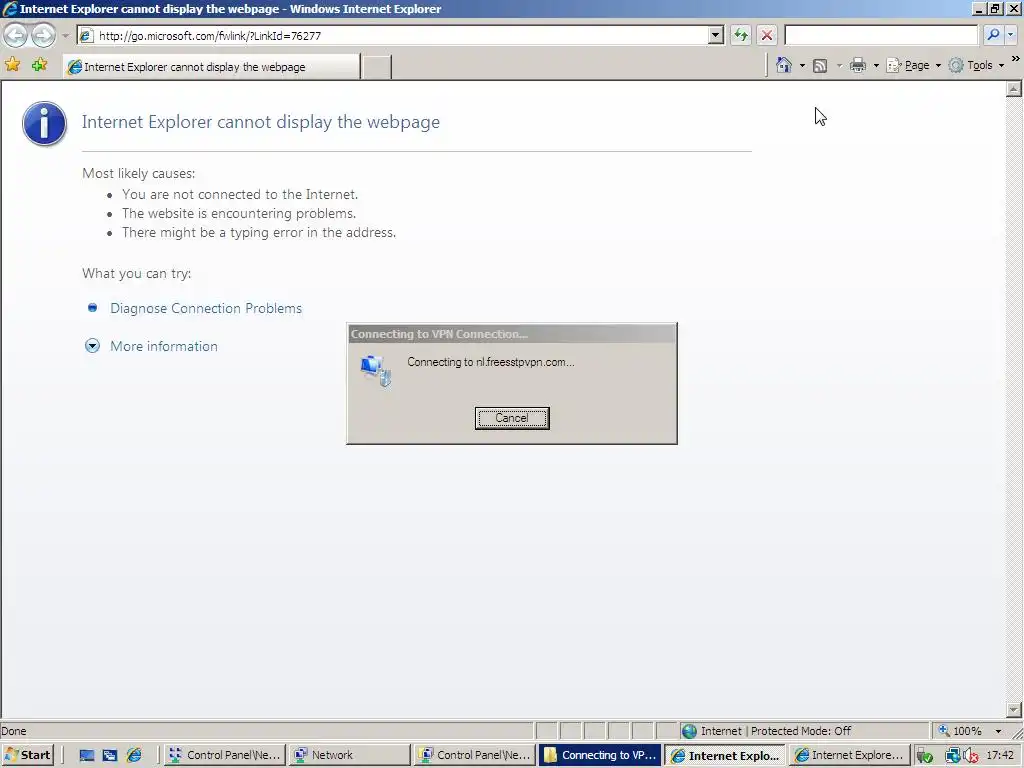Open the Windows Start menu

pyautogui.click(x=27, y=755)
